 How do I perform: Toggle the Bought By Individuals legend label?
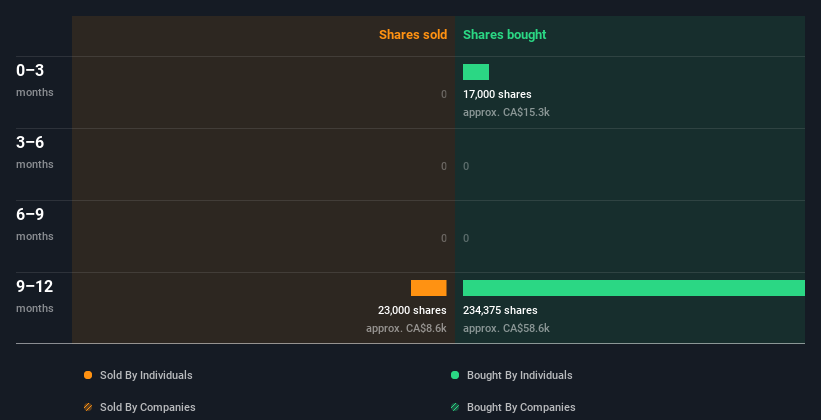click(x=519, y=375)
